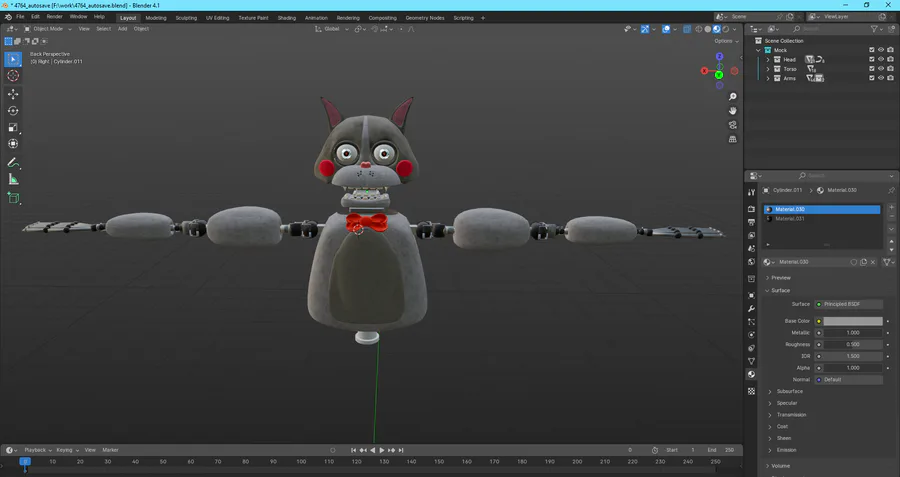Expand the Torso collection
Screen dimensions: 900x477
point(768,69)
